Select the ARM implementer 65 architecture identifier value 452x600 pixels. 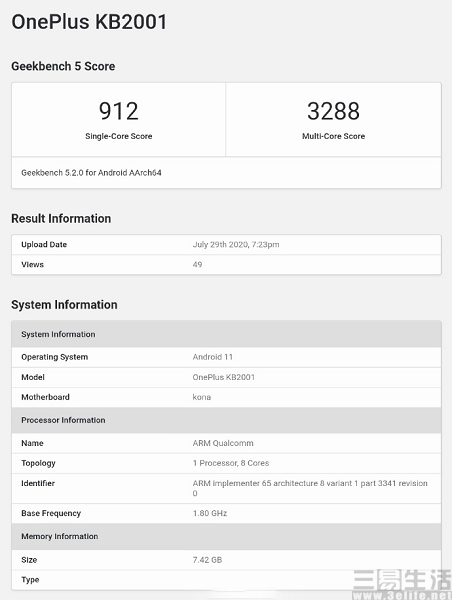coord(310,488)
